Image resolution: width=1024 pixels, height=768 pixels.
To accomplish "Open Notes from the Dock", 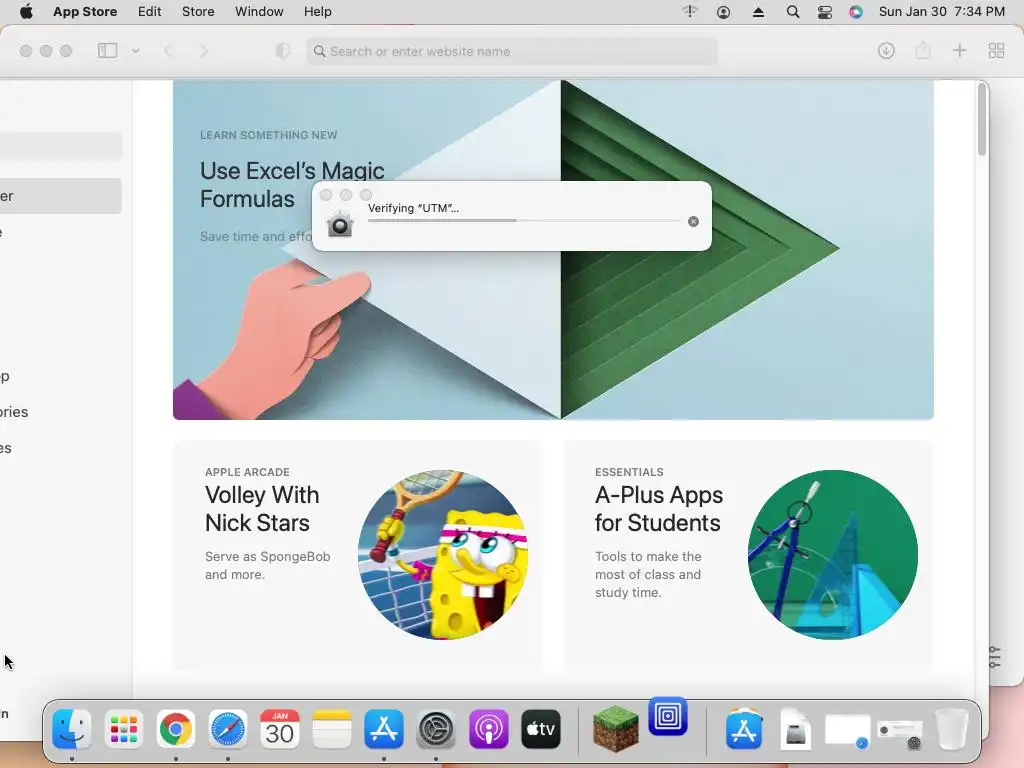I will pos(332,728).
